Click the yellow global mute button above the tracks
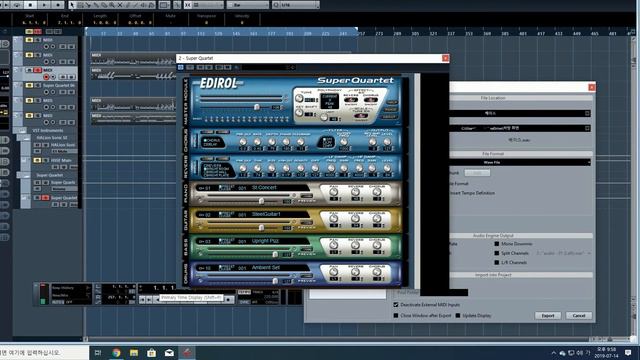This screenshot has width=640, height=360. coord(29,31)
